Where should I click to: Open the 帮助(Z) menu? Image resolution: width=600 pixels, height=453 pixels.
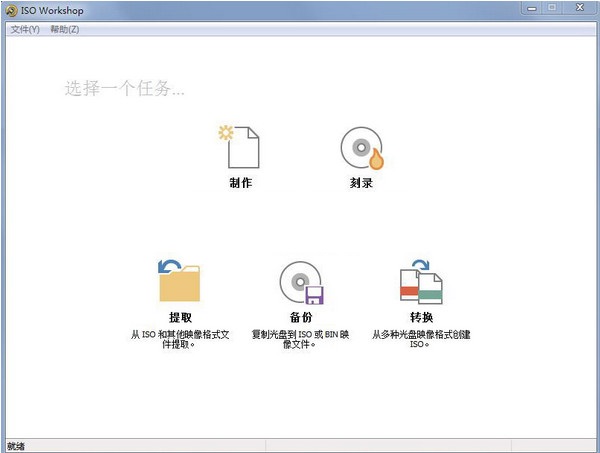click(x=64, y=29)
